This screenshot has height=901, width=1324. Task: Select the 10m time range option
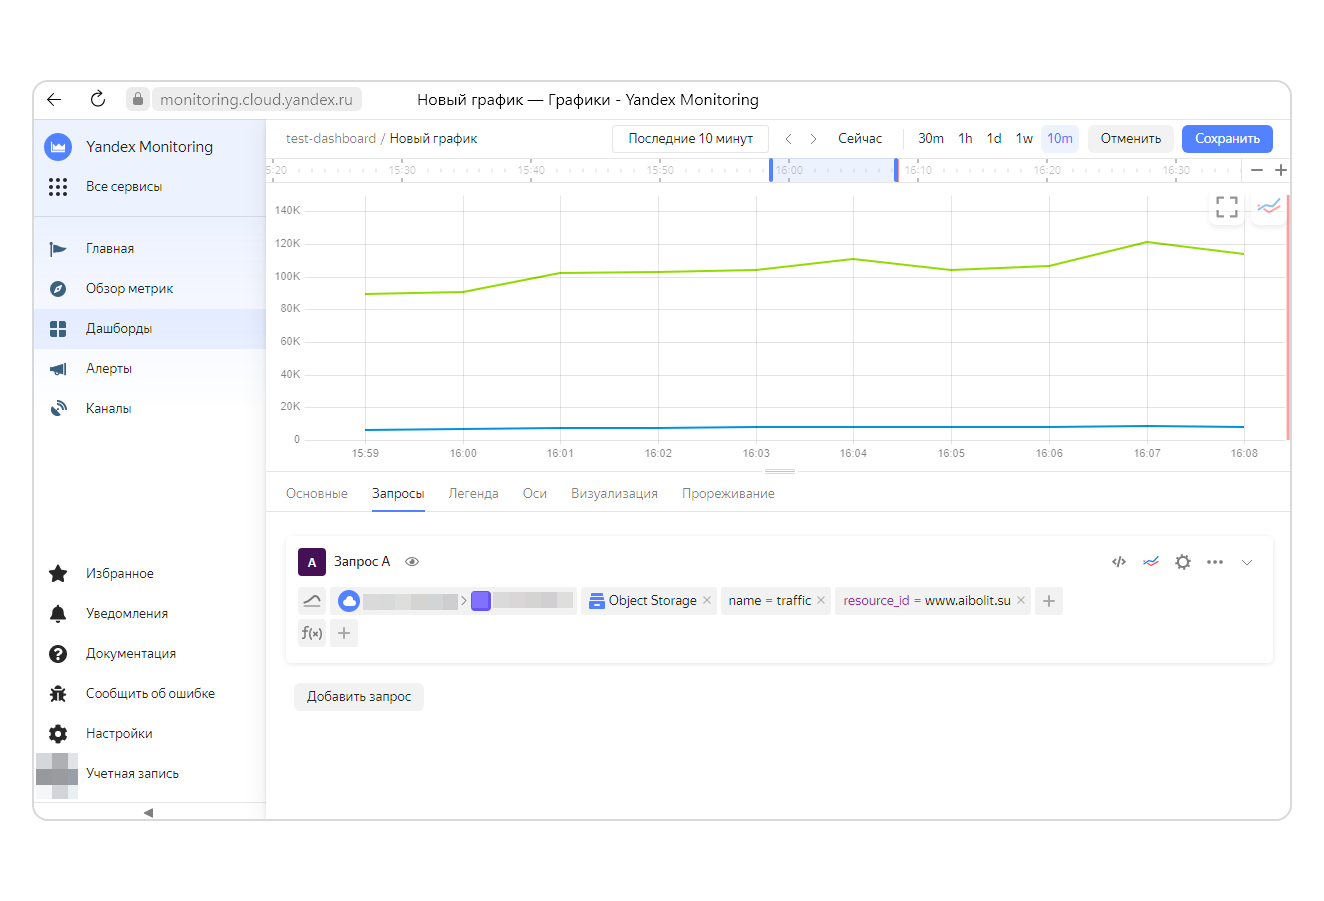(x=1060, y=139)
